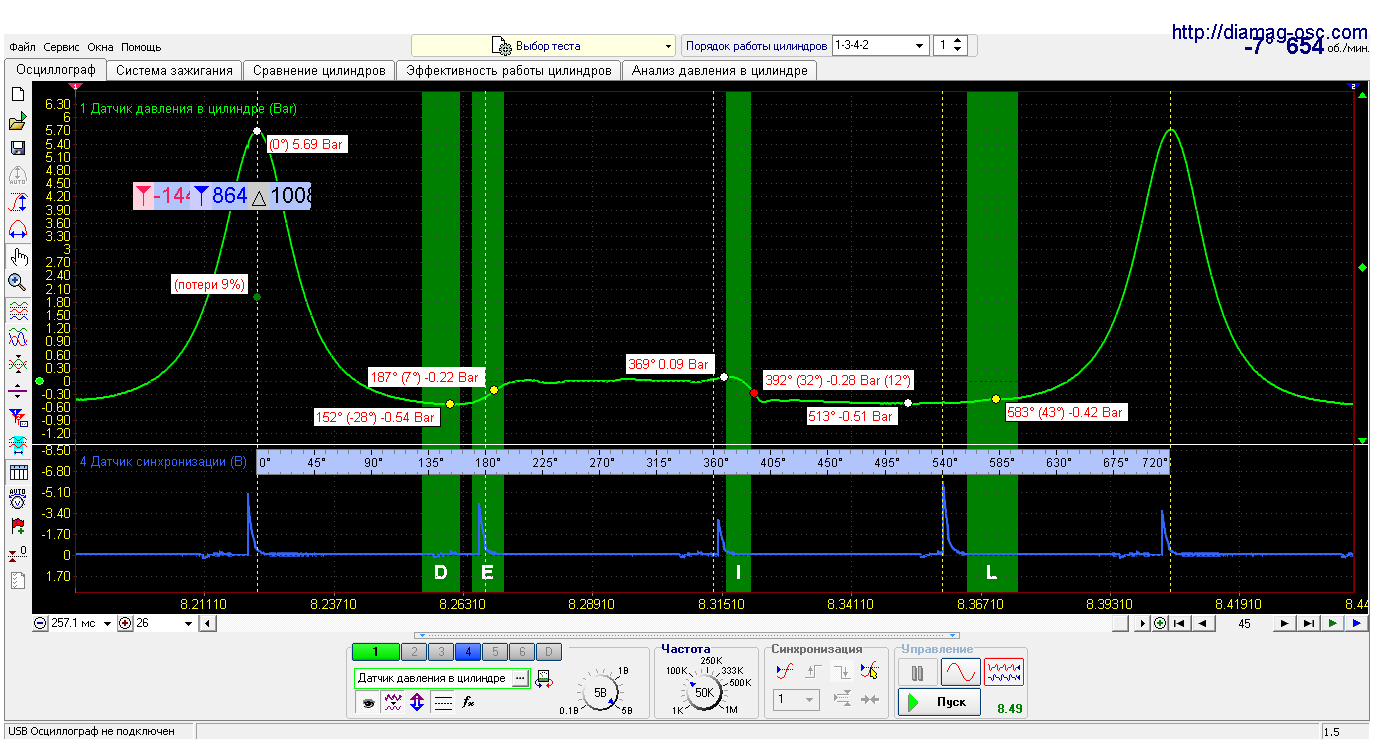Image resolution: width=1382 pixels, height=744 pixels.
Task: Switch to Сравнение цилиндров tab
Action: (x=319, y=71)
